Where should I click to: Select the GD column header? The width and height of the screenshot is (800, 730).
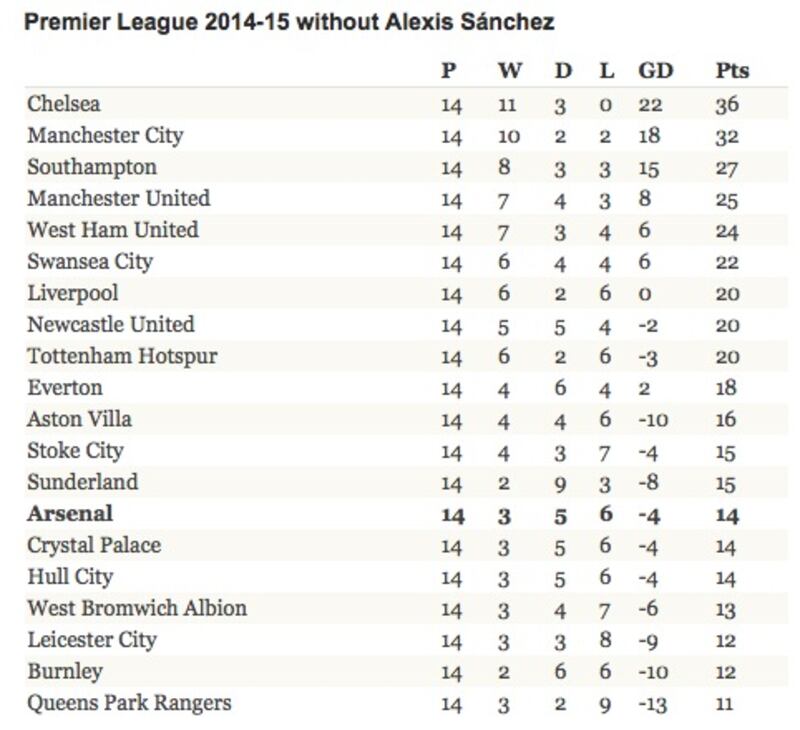coord(656,70)
